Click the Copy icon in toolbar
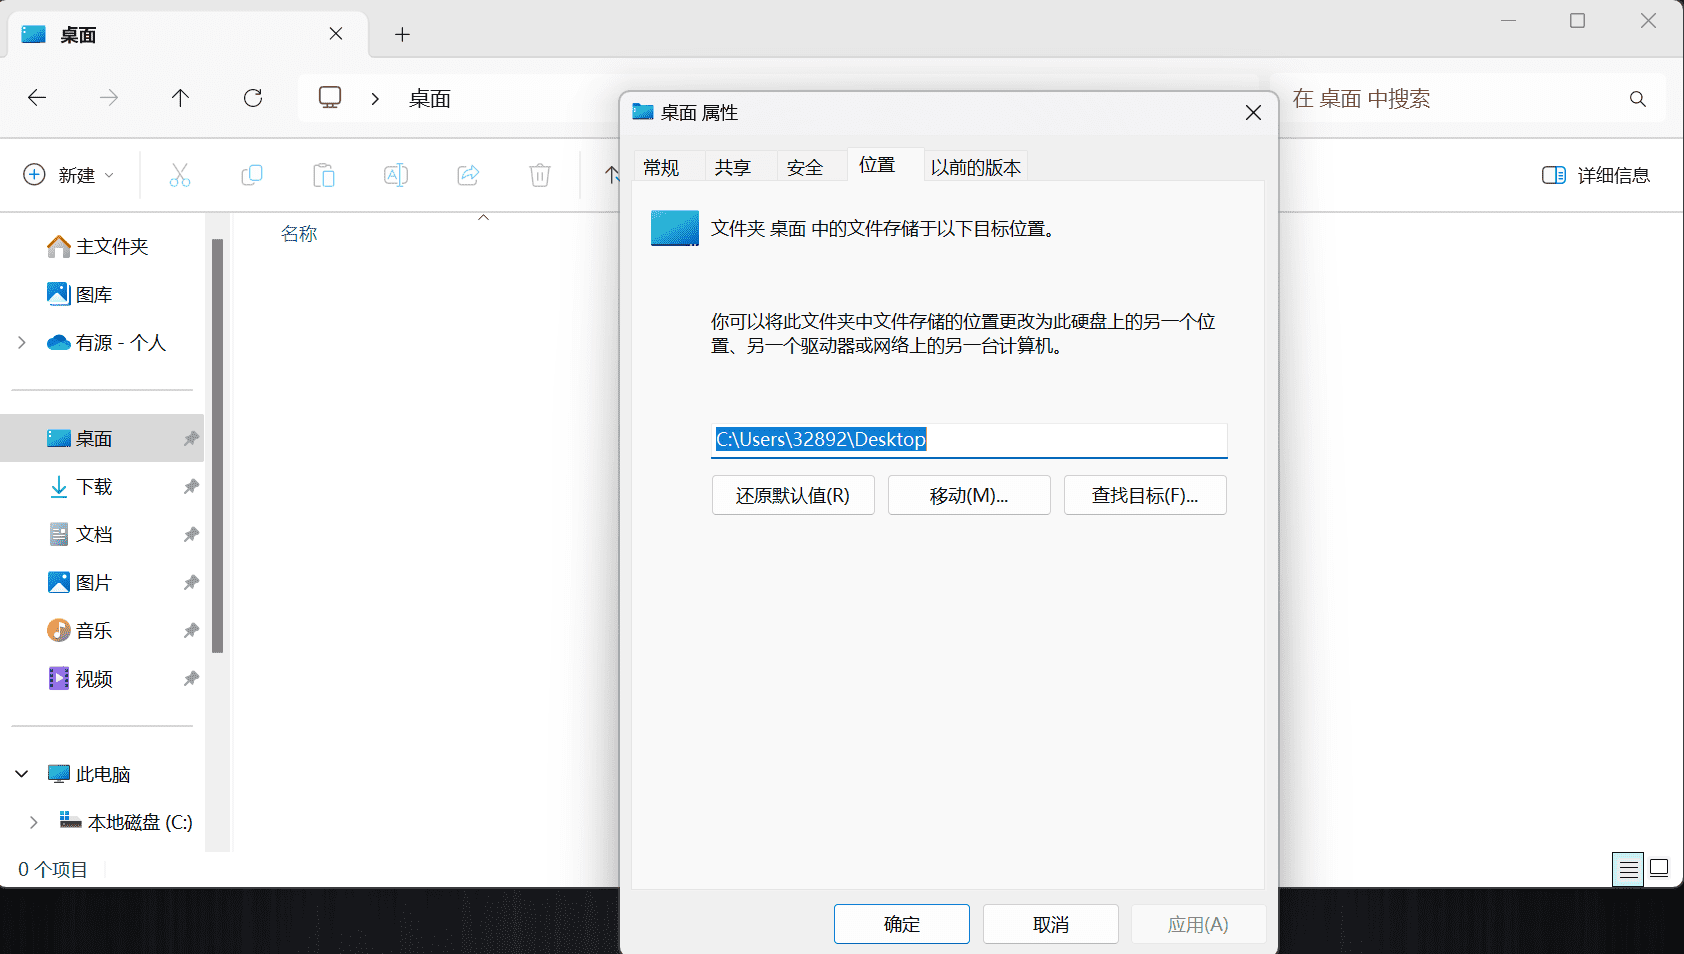1684x954 pixels. [252, 176]
